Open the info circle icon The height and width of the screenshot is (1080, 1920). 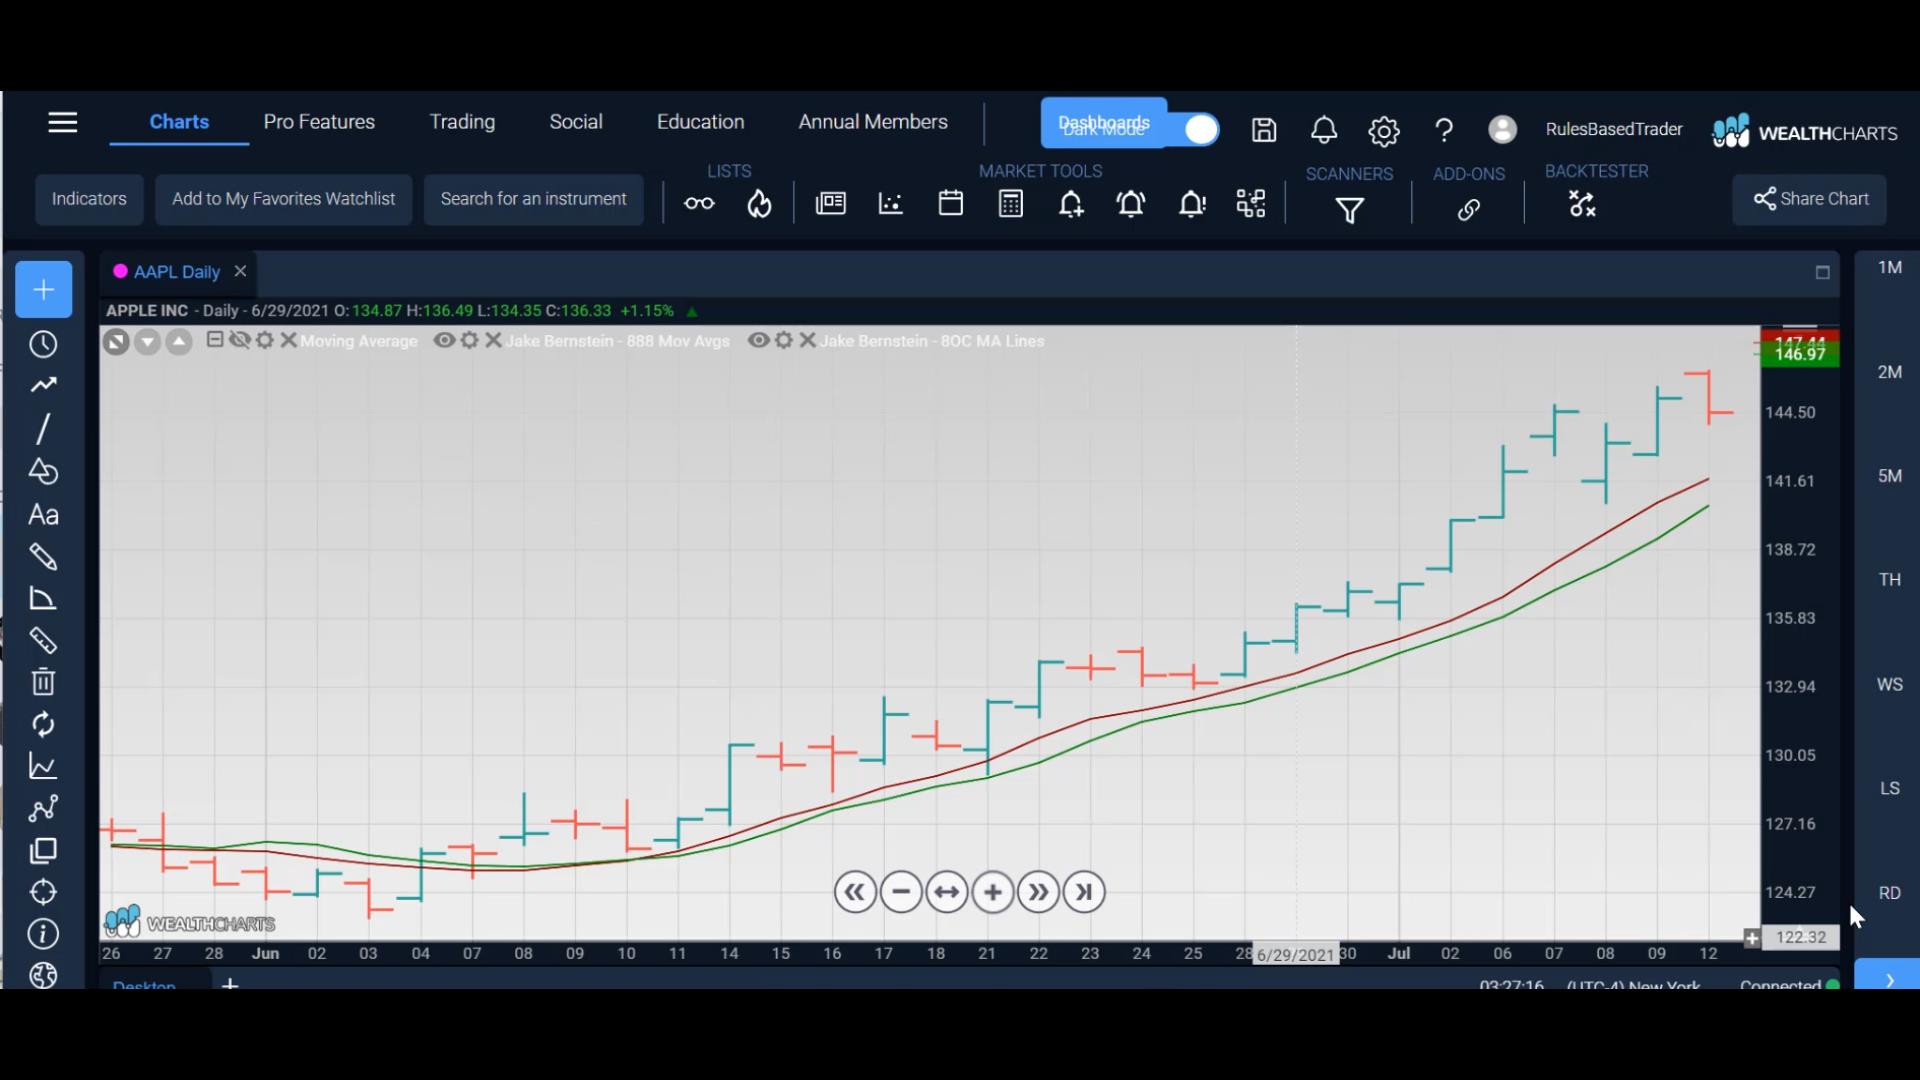(x=43, y=934)
